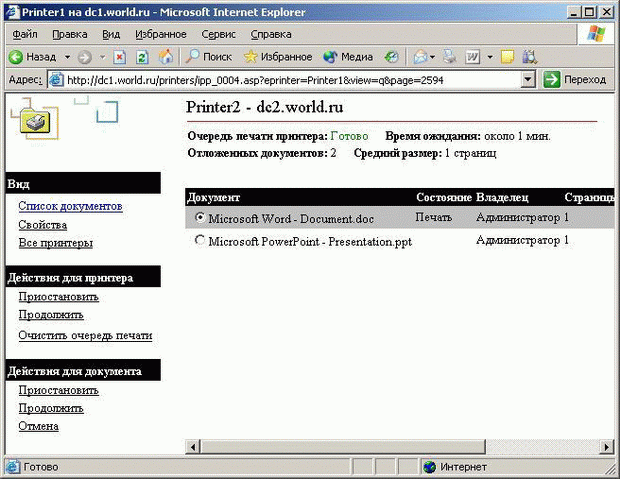Click the Переход go button
The image size is (620, 479).
575,80
